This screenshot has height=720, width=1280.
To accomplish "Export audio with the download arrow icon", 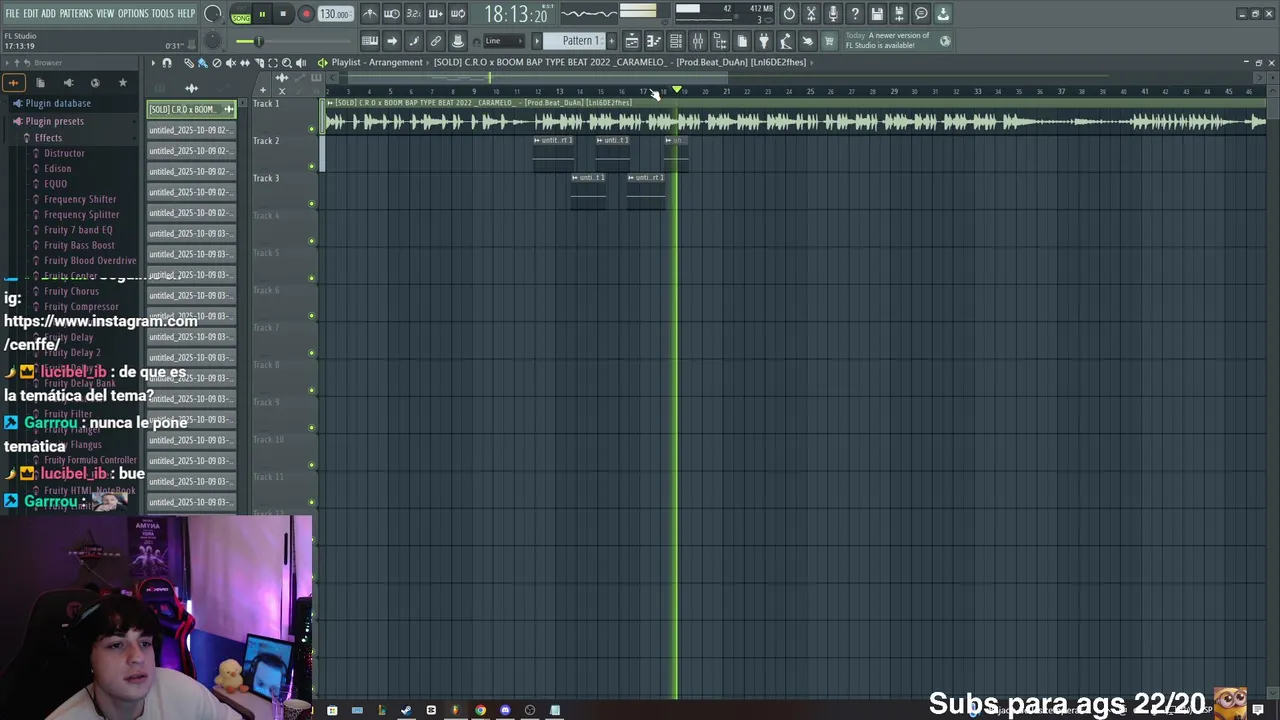I will coord(943,14).
